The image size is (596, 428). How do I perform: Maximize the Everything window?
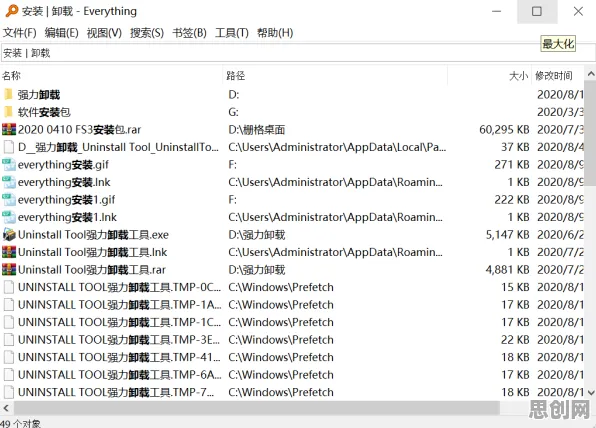tap(537, 11)
